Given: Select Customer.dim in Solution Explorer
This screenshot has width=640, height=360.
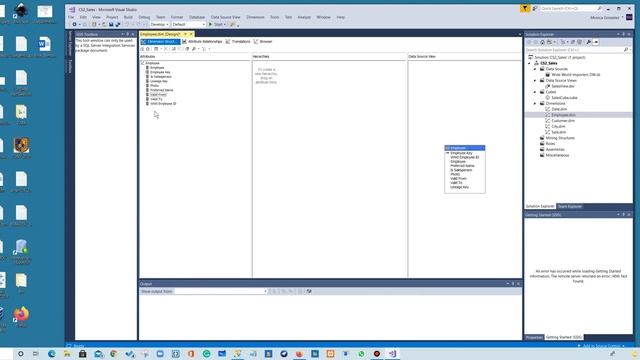Looking at the screenshot, I should (560, 120).
